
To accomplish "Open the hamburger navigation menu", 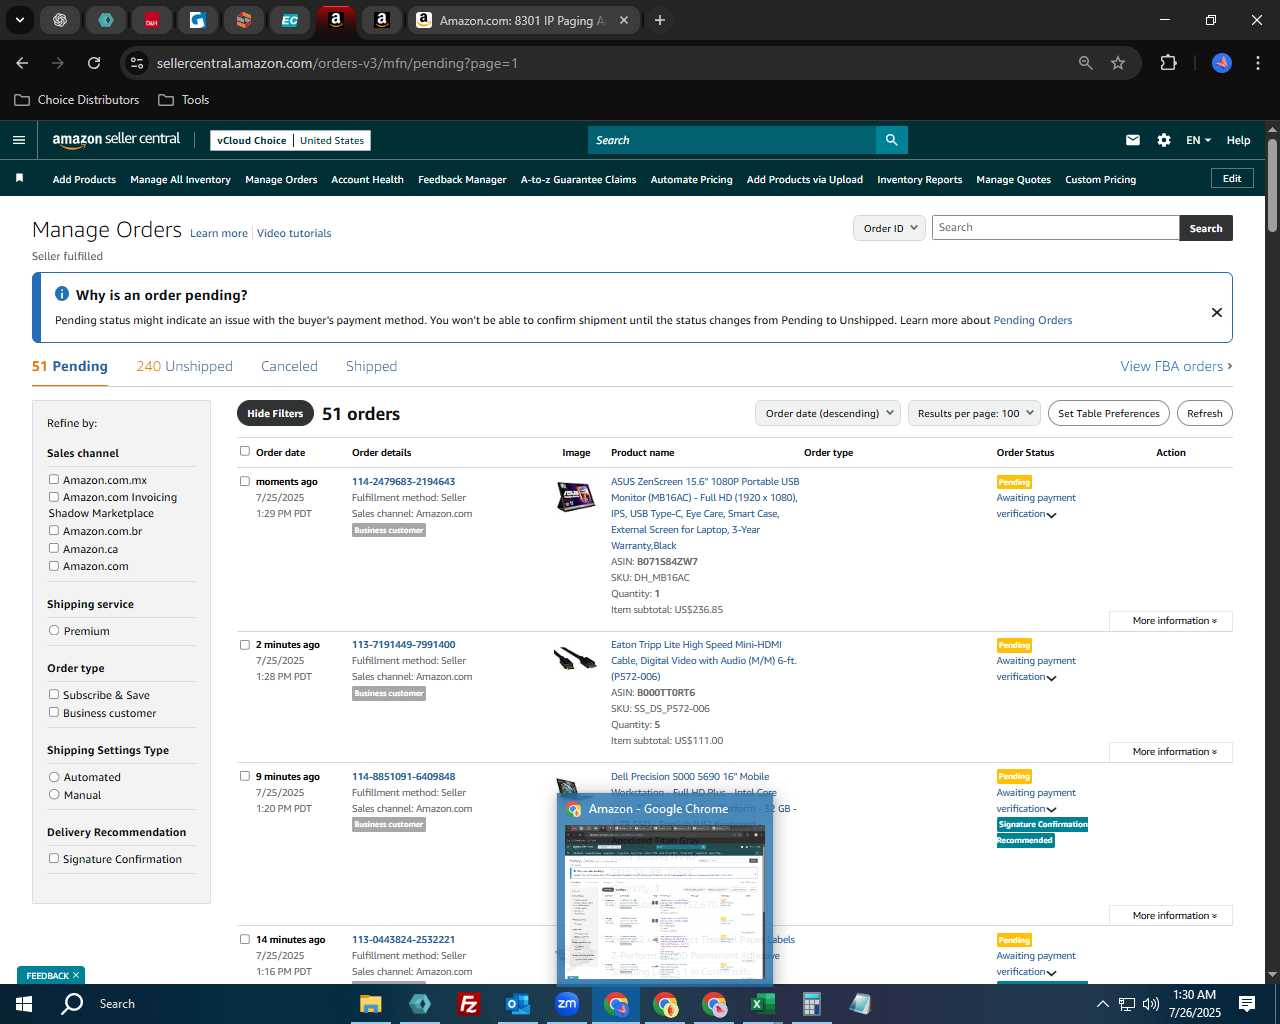I will tap(18, 140).
